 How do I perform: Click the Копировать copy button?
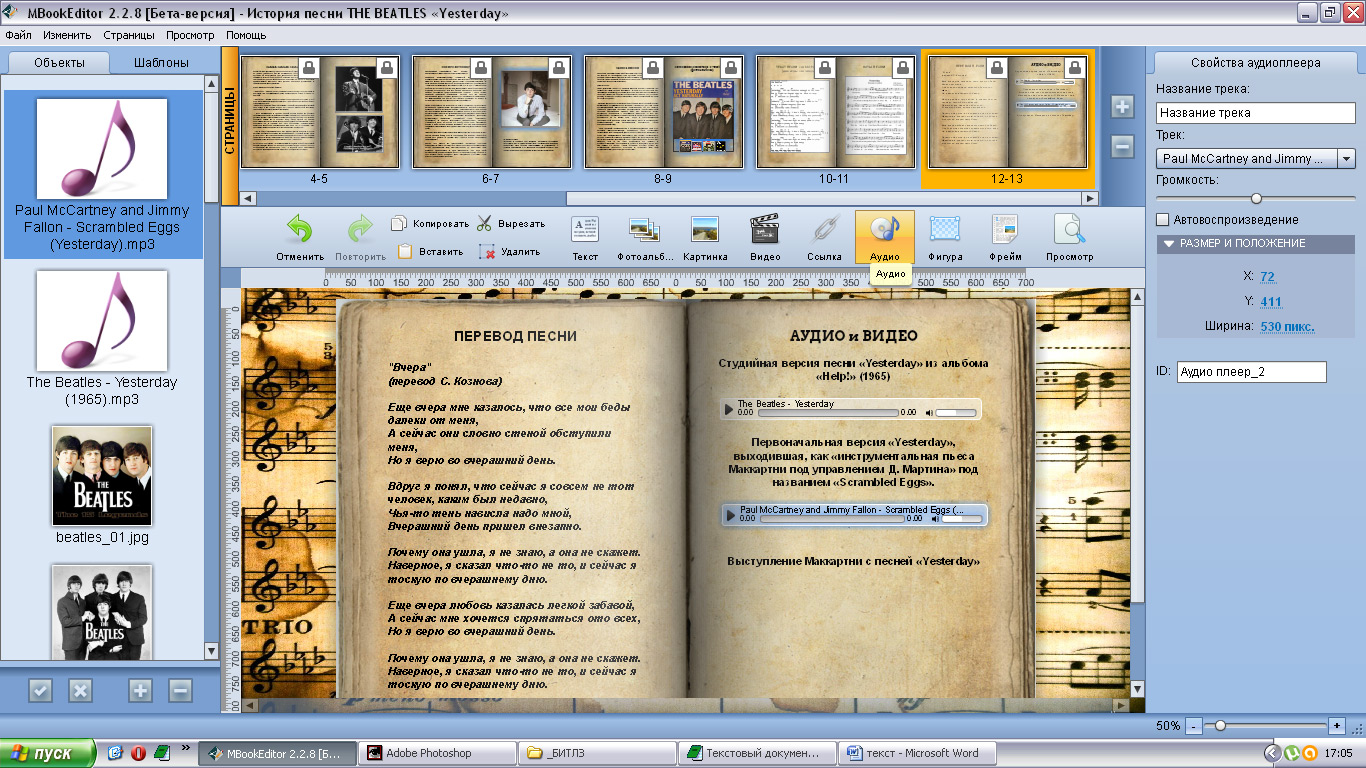coord(430,223)
